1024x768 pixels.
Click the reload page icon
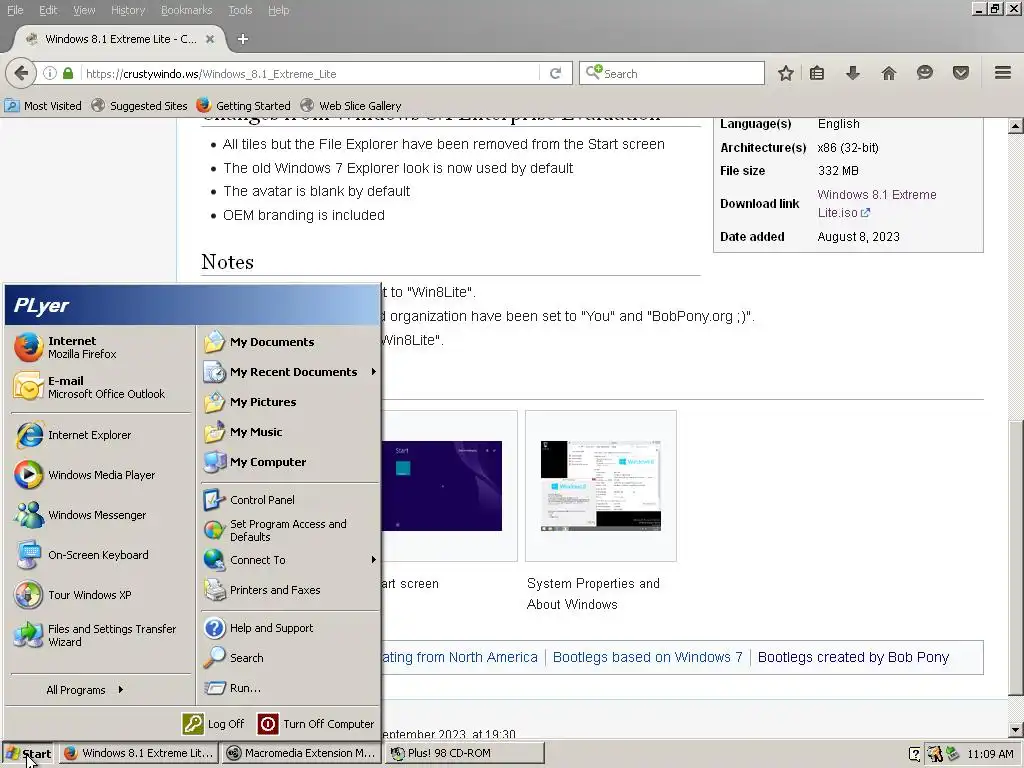pyautogui.click(x=556, y=73)
